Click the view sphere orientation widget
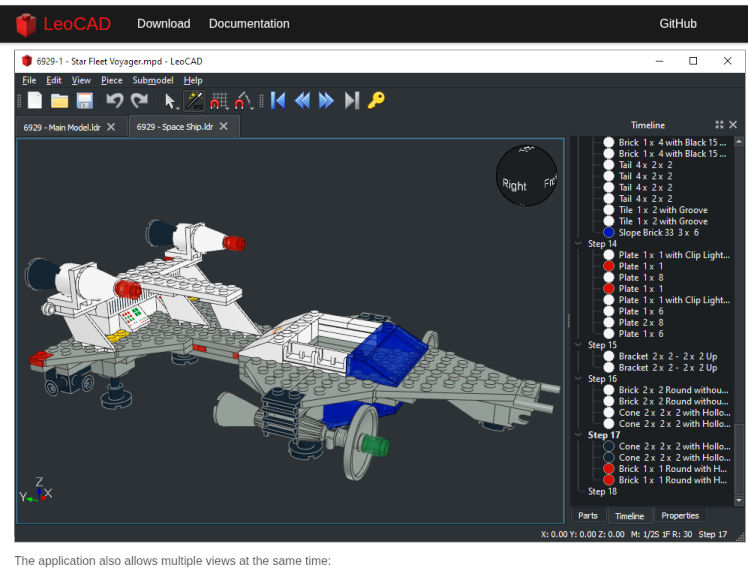Screen dimensions: 748x574 tap(528, 177)
